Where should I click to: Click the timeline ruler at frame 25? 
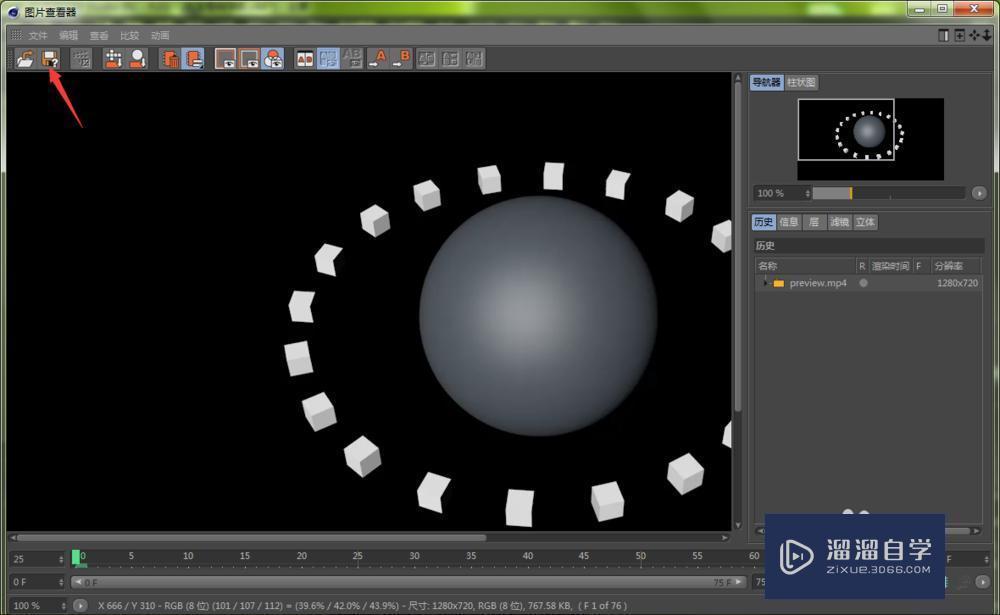[x=358, y=556]
